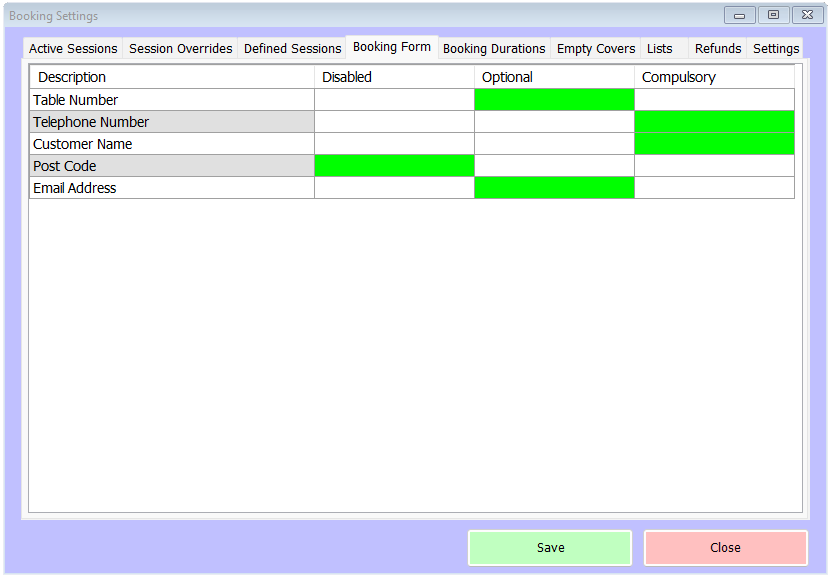Image resolution: width=832 pixels, height=578 pixels.
Task: Set Email Address to Compulsory
Action: coord(714,188)
